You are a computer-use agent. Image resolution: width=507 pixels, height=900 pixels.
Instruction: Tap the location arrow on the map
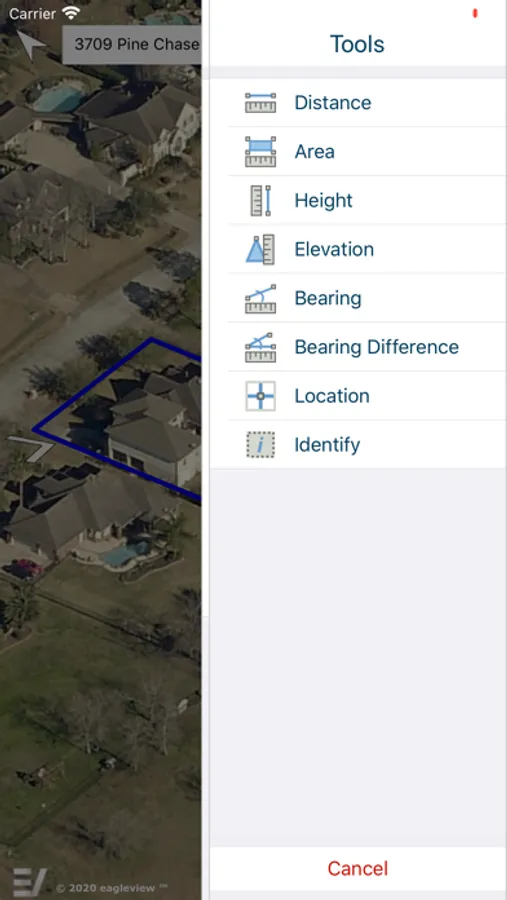pos(31,44)
